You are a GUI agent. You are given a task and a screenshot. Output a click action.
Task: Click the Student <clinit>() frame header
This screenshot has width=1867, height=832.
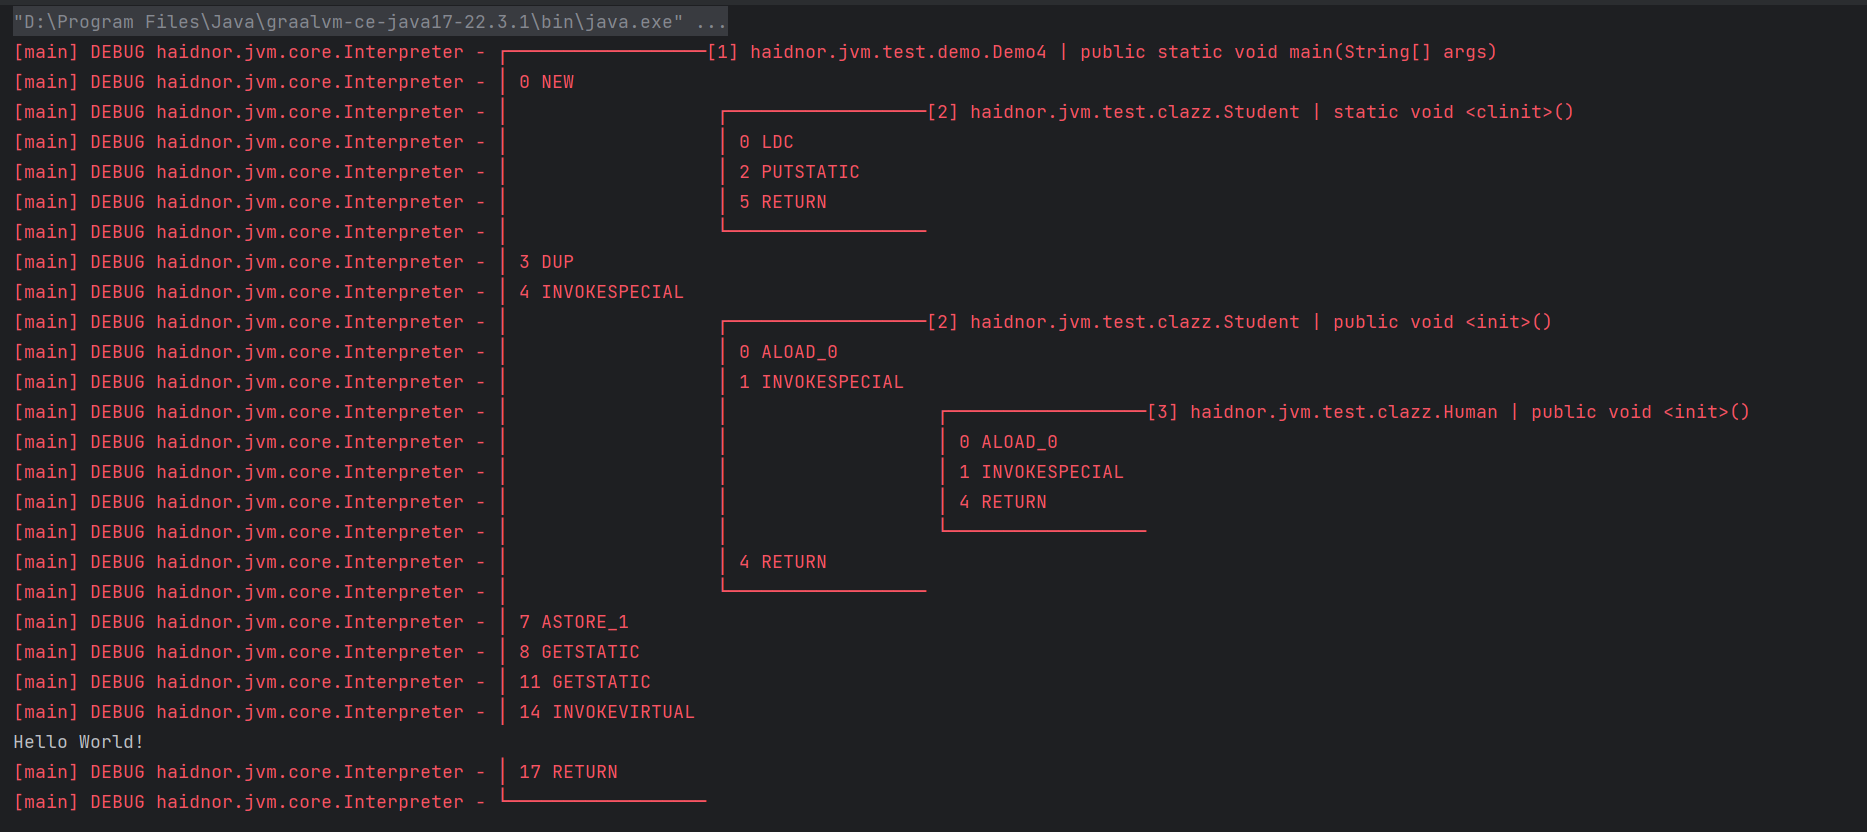click(1250, 112)
